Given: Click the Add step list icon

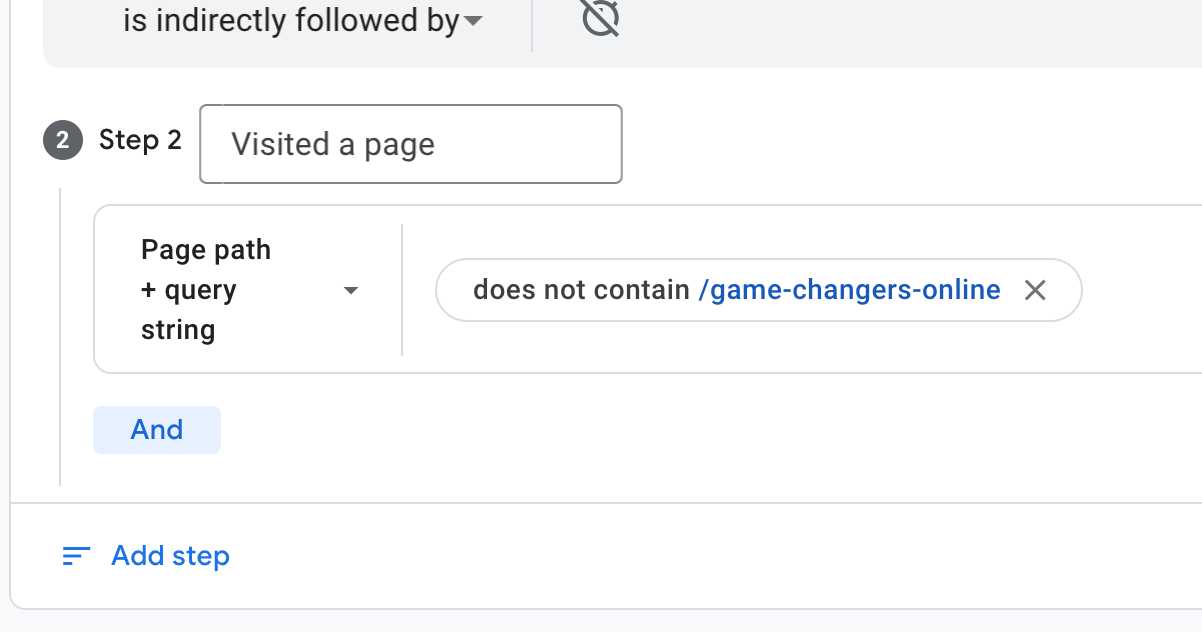Looking at the screenshot, I should click(x=77, y=556).
